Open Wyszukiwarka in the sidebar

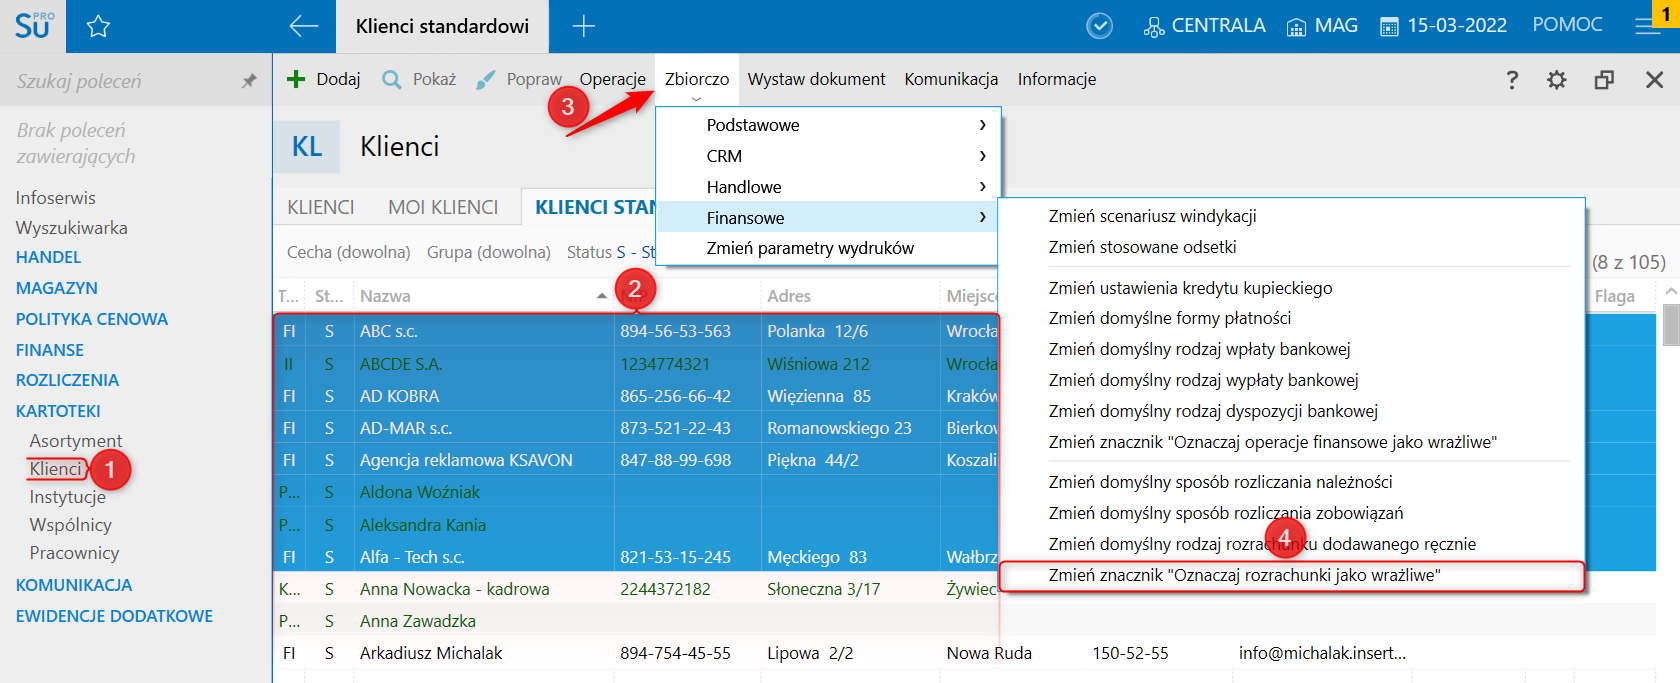pyautogui.click(x=71, y=228)
